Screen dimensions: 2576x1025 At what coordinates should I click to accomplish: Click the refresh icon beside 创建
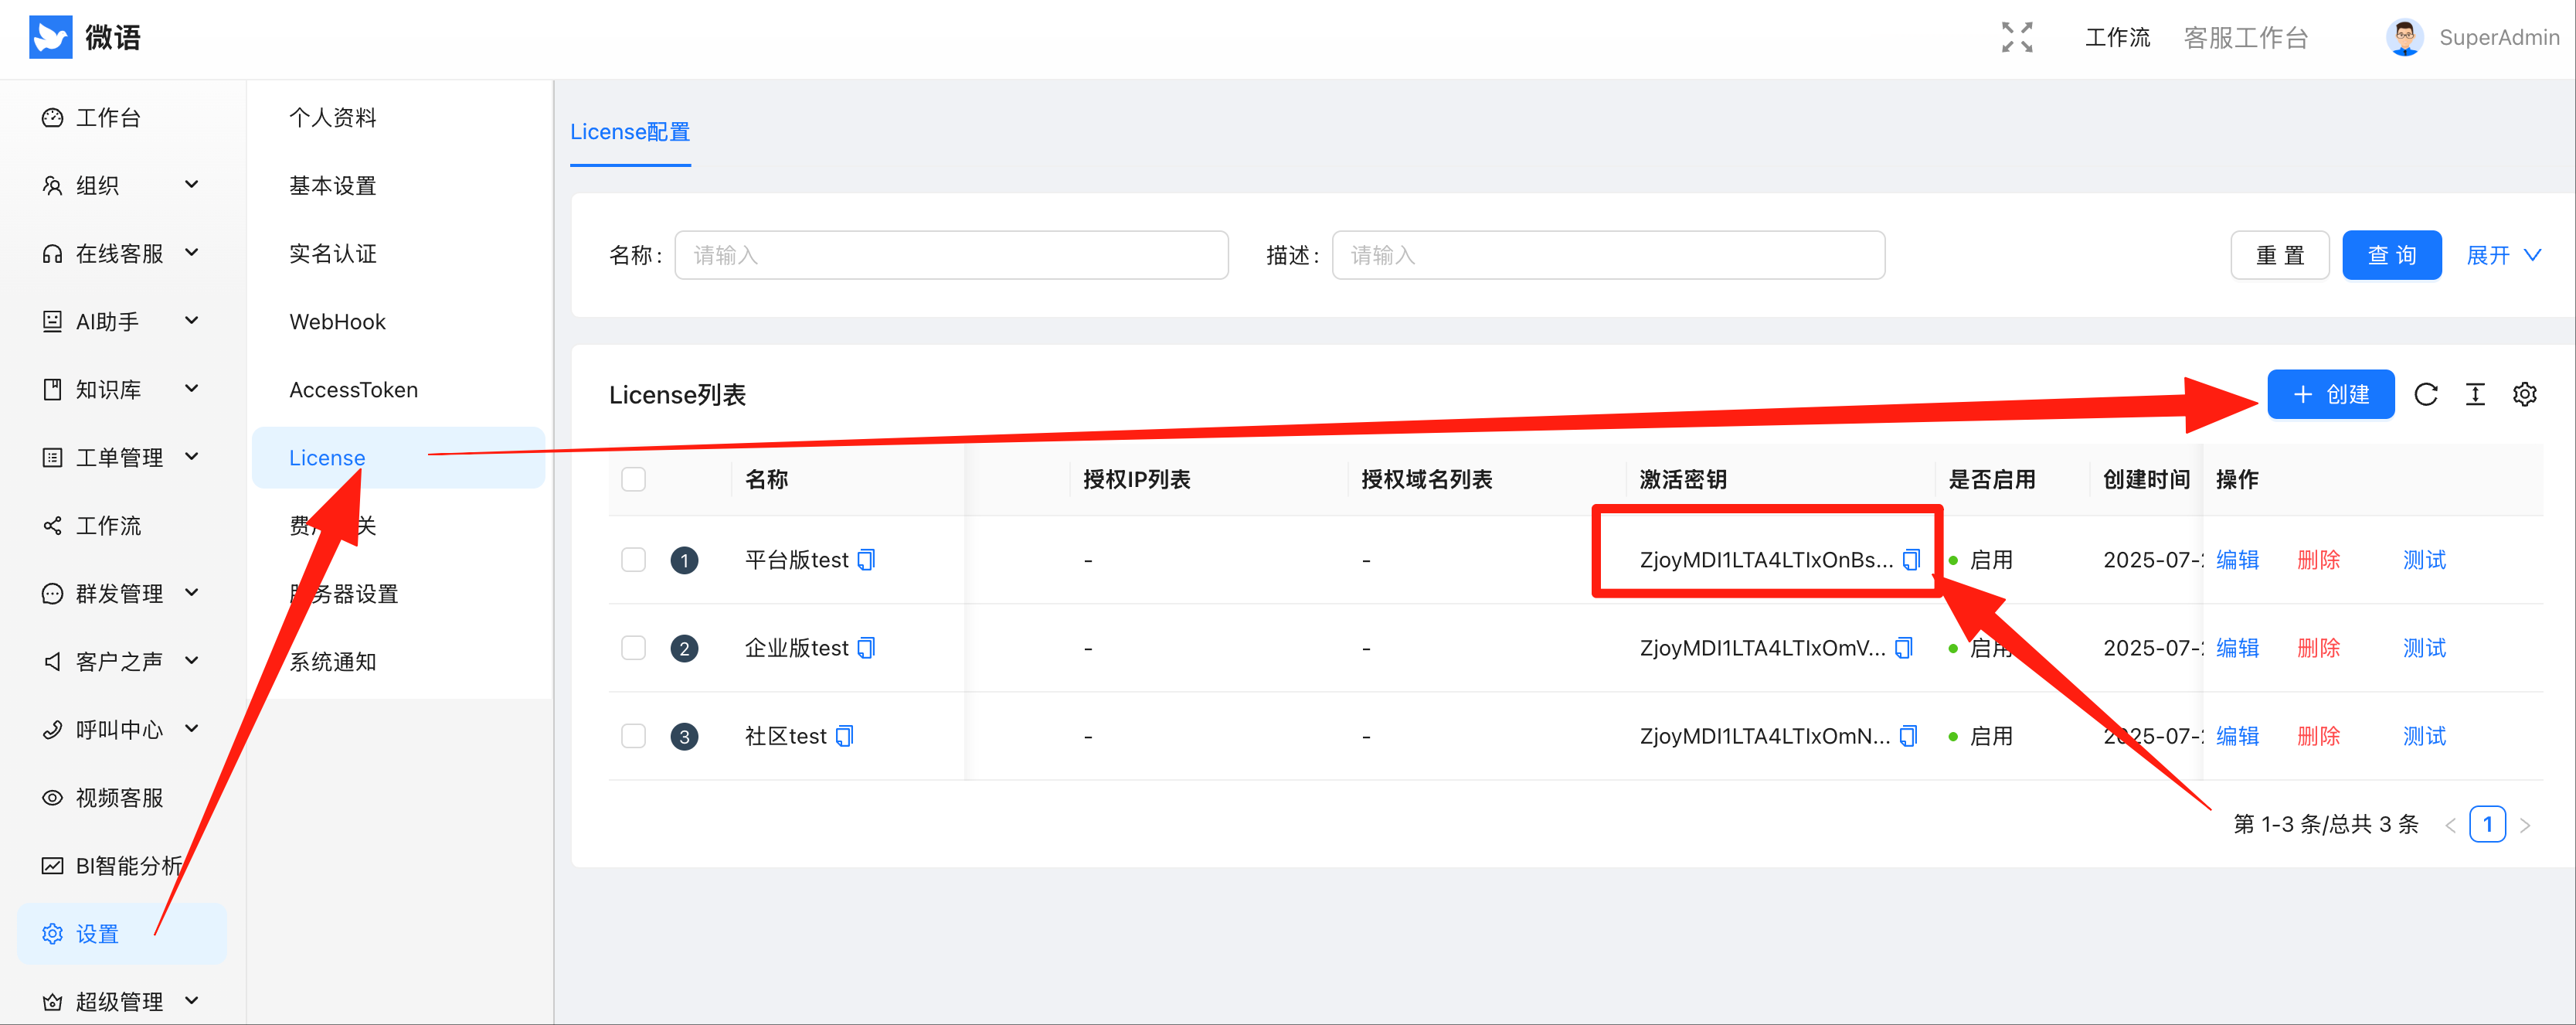pyautogui.click(x=2425, y=394)
